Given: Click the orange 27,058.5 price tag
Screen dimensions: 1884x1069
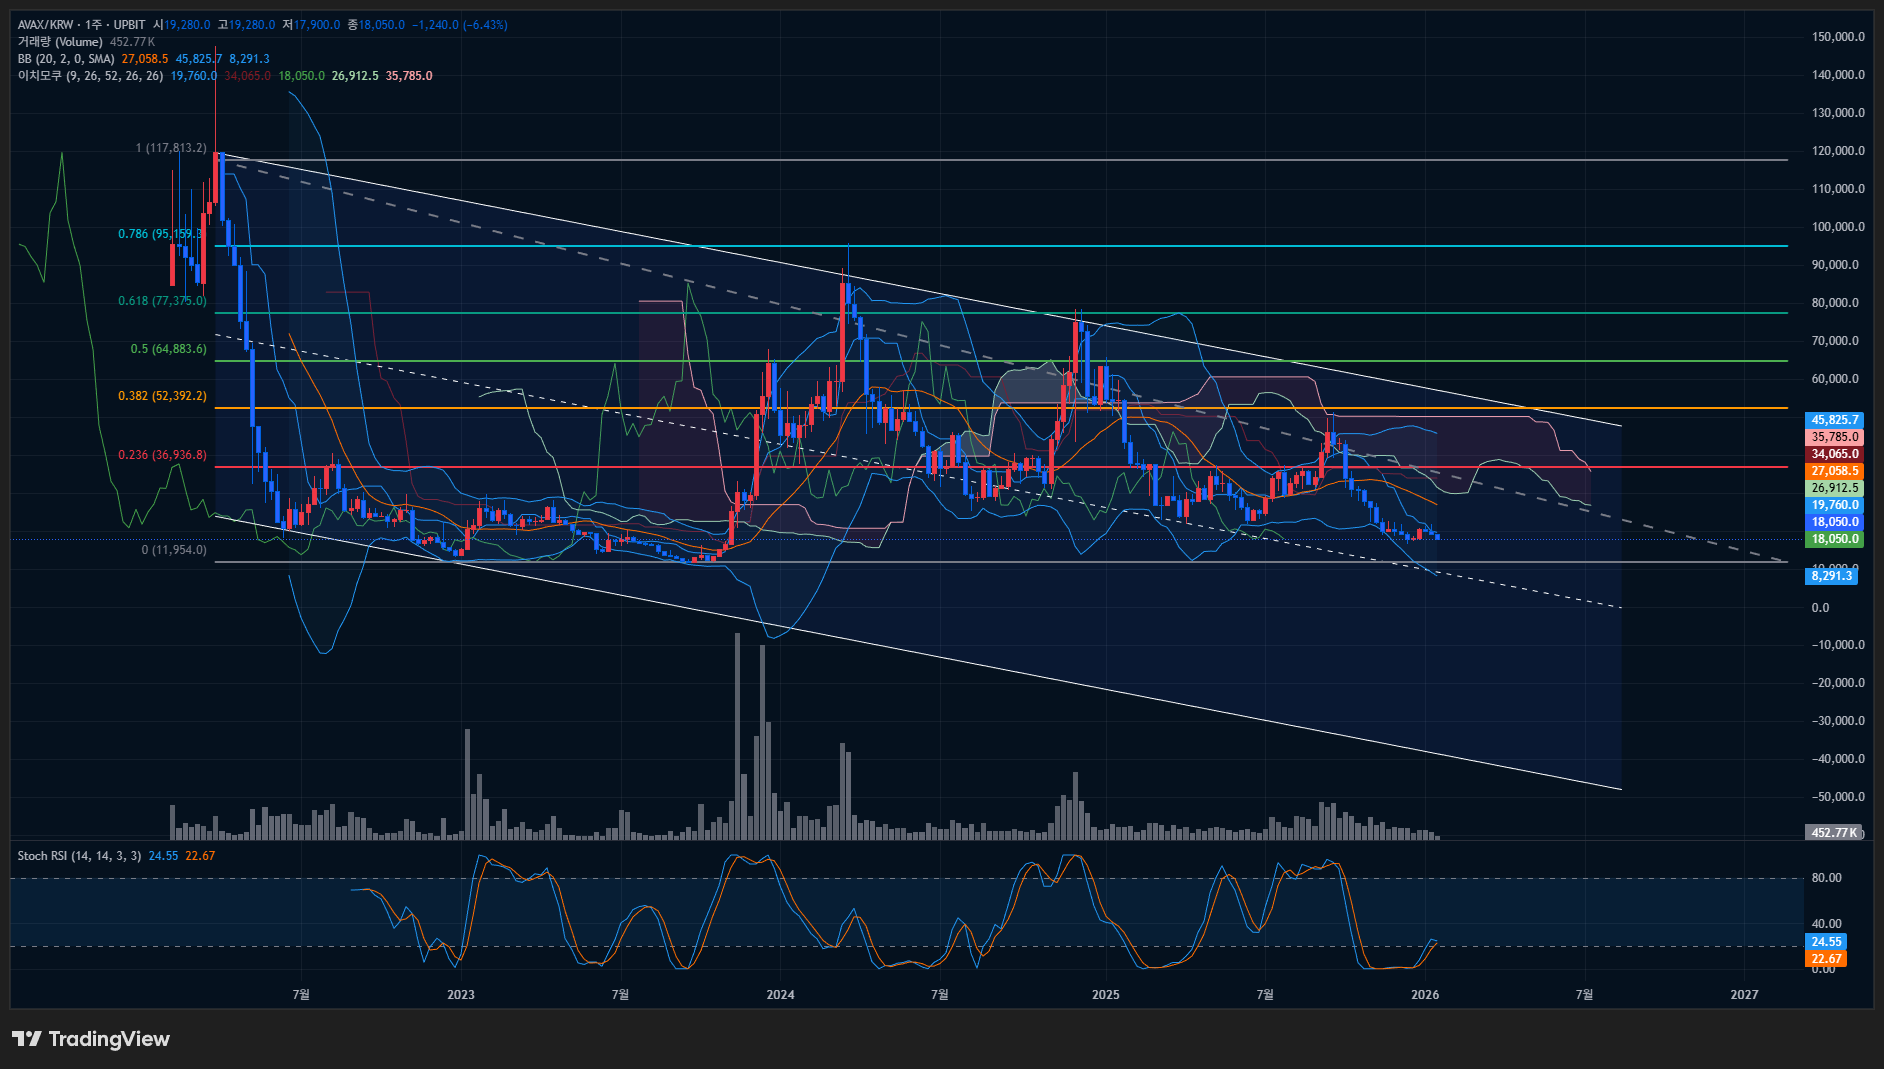Looking at the screenshot, I should point(1834,471).
